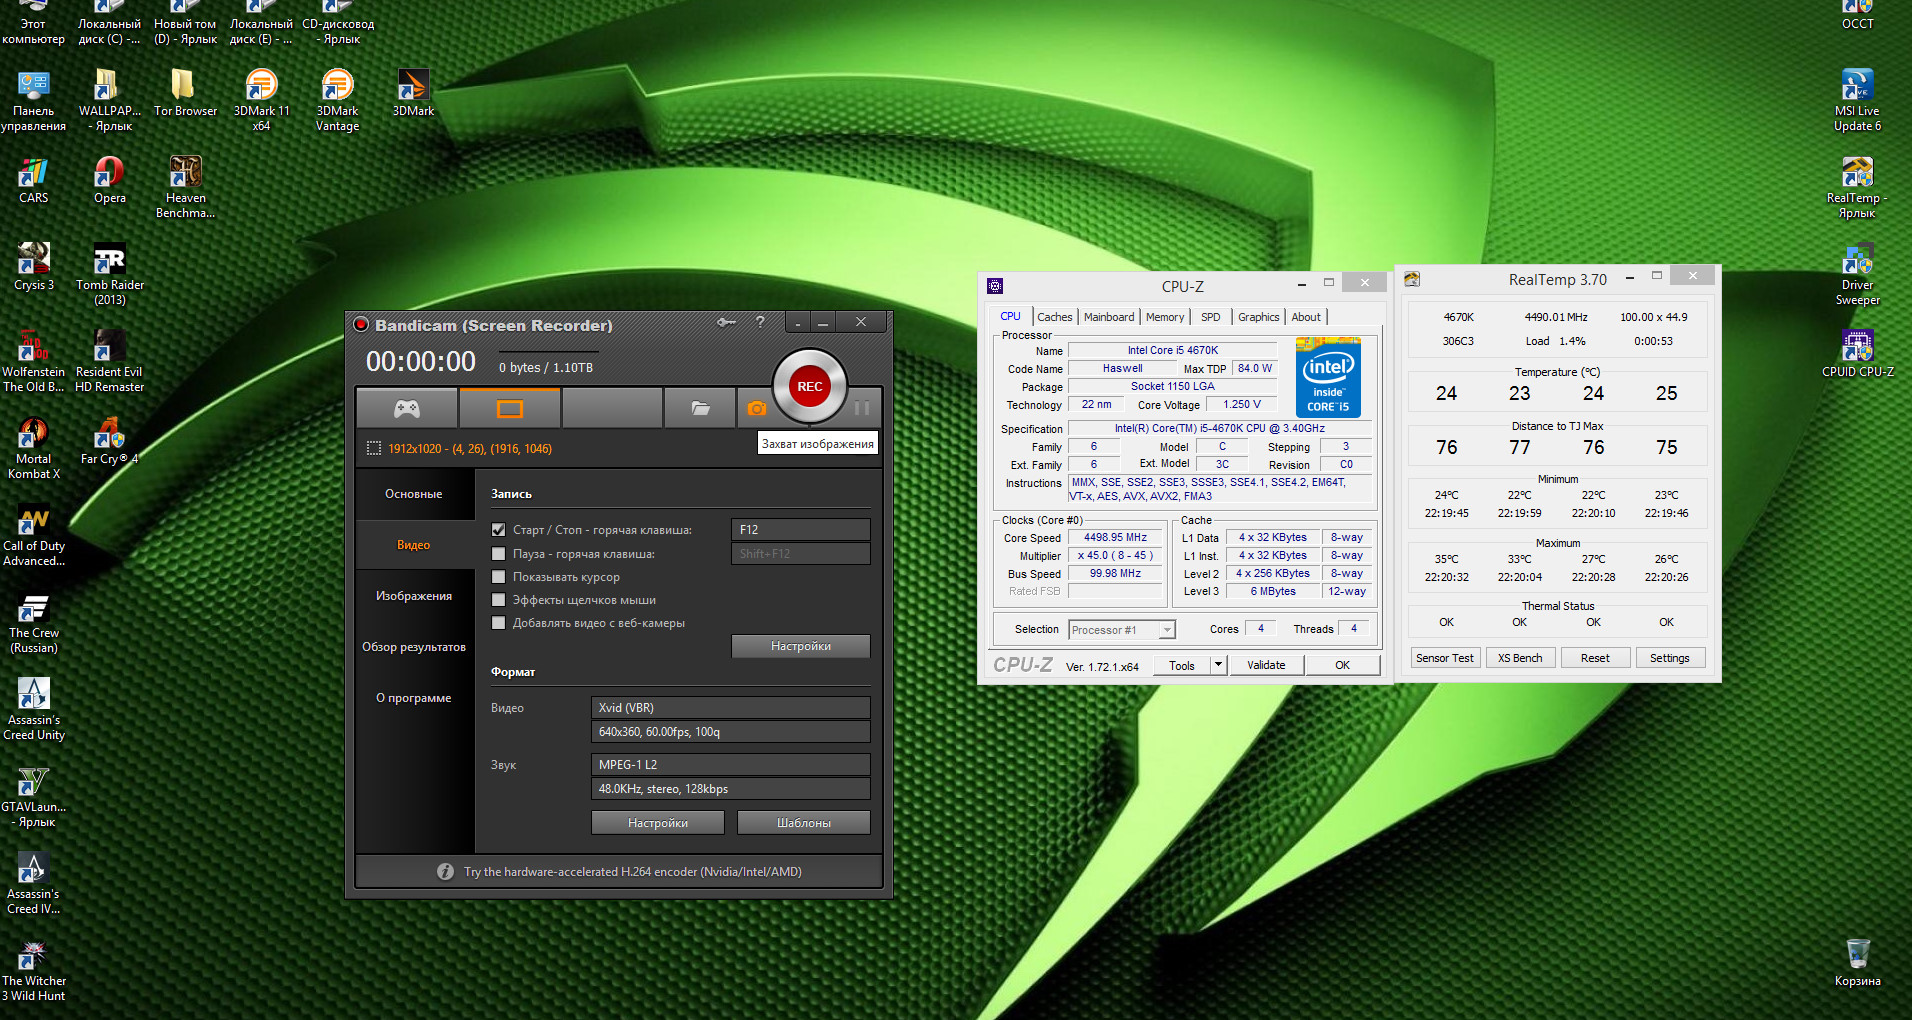Select the CPUID CPU-Z desktop icon
This screenshot has width=1912, height=1020.
coord(1857,354)
